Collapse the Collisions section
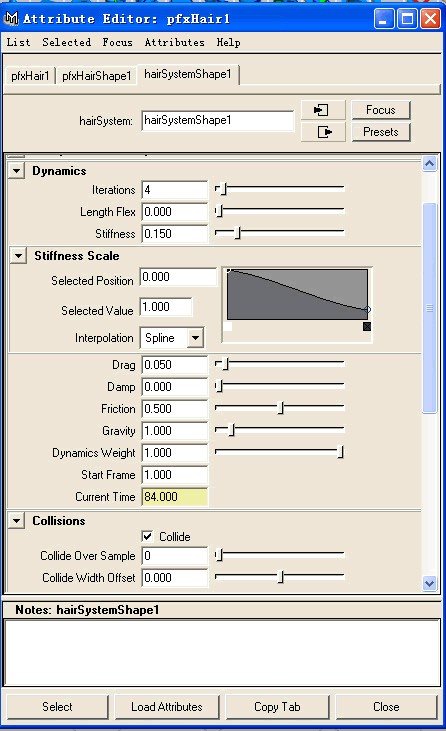Screen dimensions: 446x731 click(x=17, y=520)
